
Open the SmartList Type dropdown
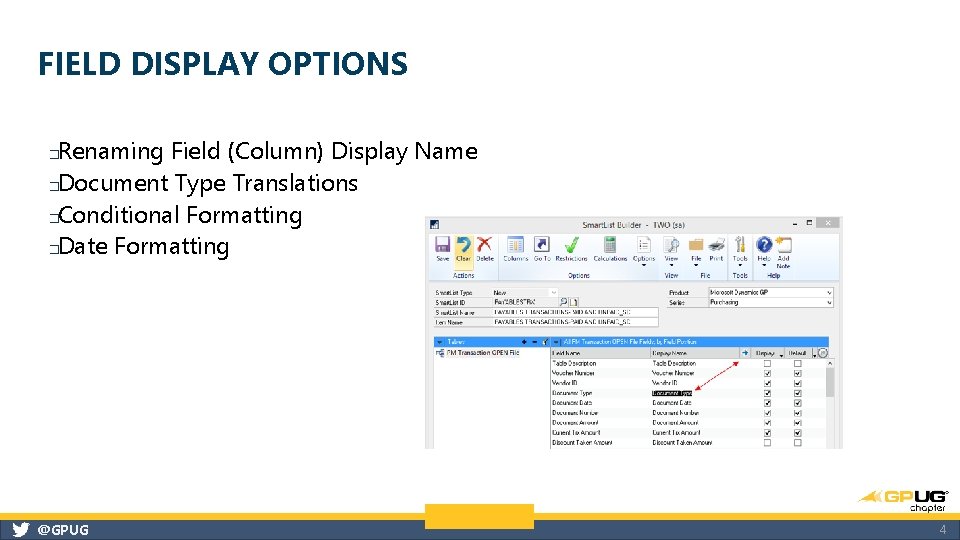coord(553,293)
